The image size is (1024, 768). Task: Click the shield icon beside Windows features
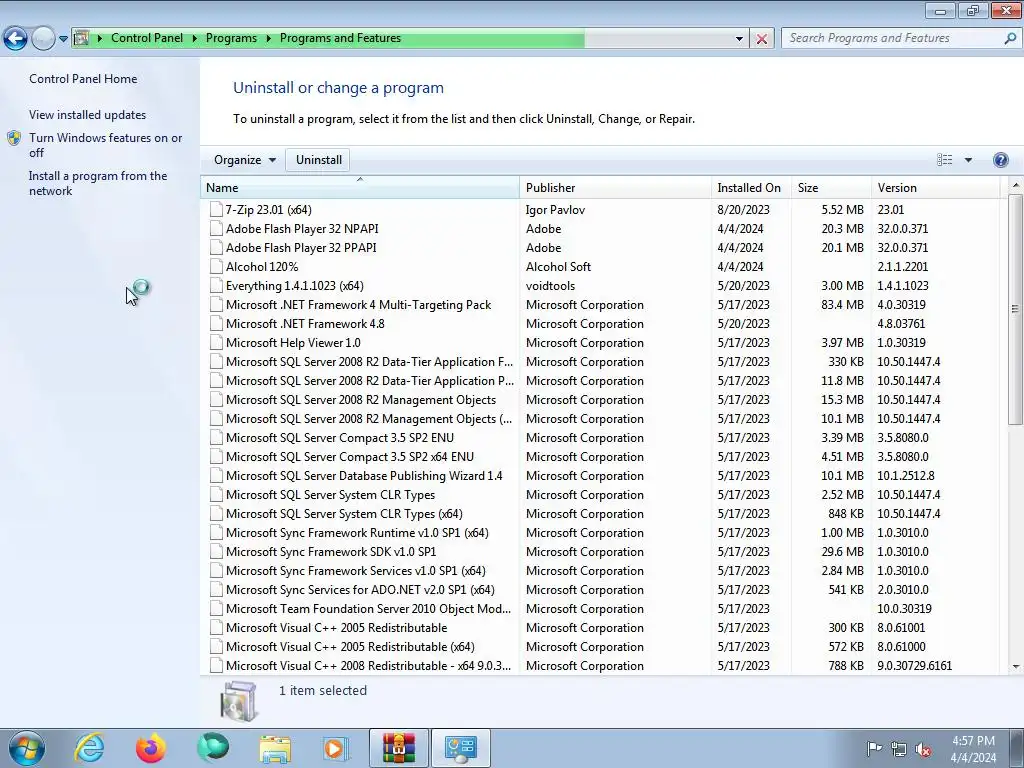click(x=14, y=138)
